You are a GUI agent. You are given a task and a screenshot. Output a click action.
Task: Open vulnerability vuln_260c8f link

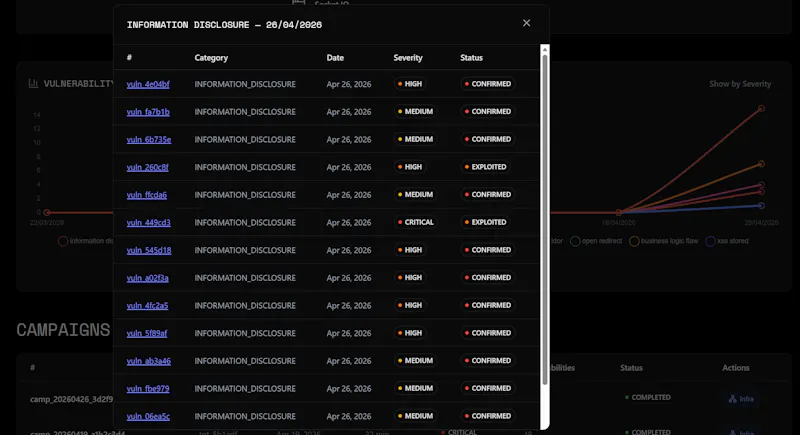click(x=147, y=167)
